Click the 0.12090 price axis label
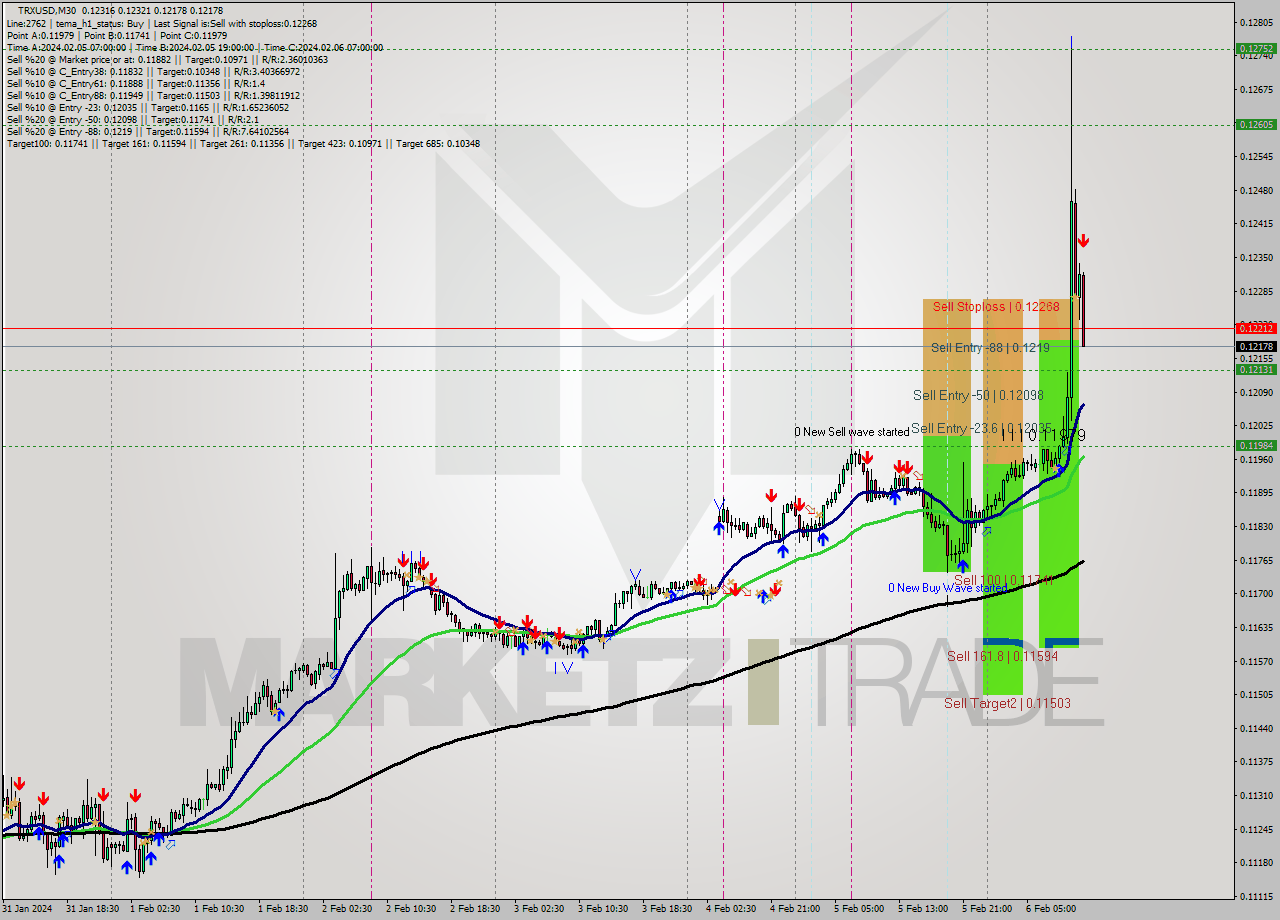The height and width of the screenshot is (920, 1280). (x=1256, y=392)
